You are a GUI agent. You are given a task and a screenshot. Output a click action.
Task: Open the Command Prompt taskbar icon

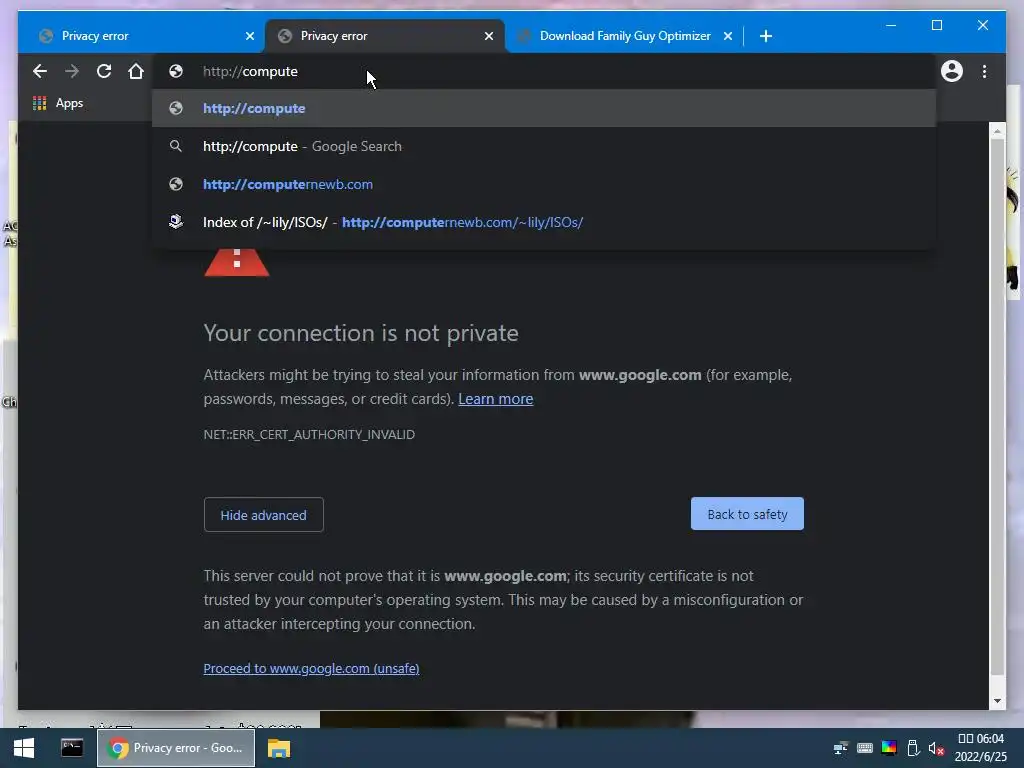[72, 748]
